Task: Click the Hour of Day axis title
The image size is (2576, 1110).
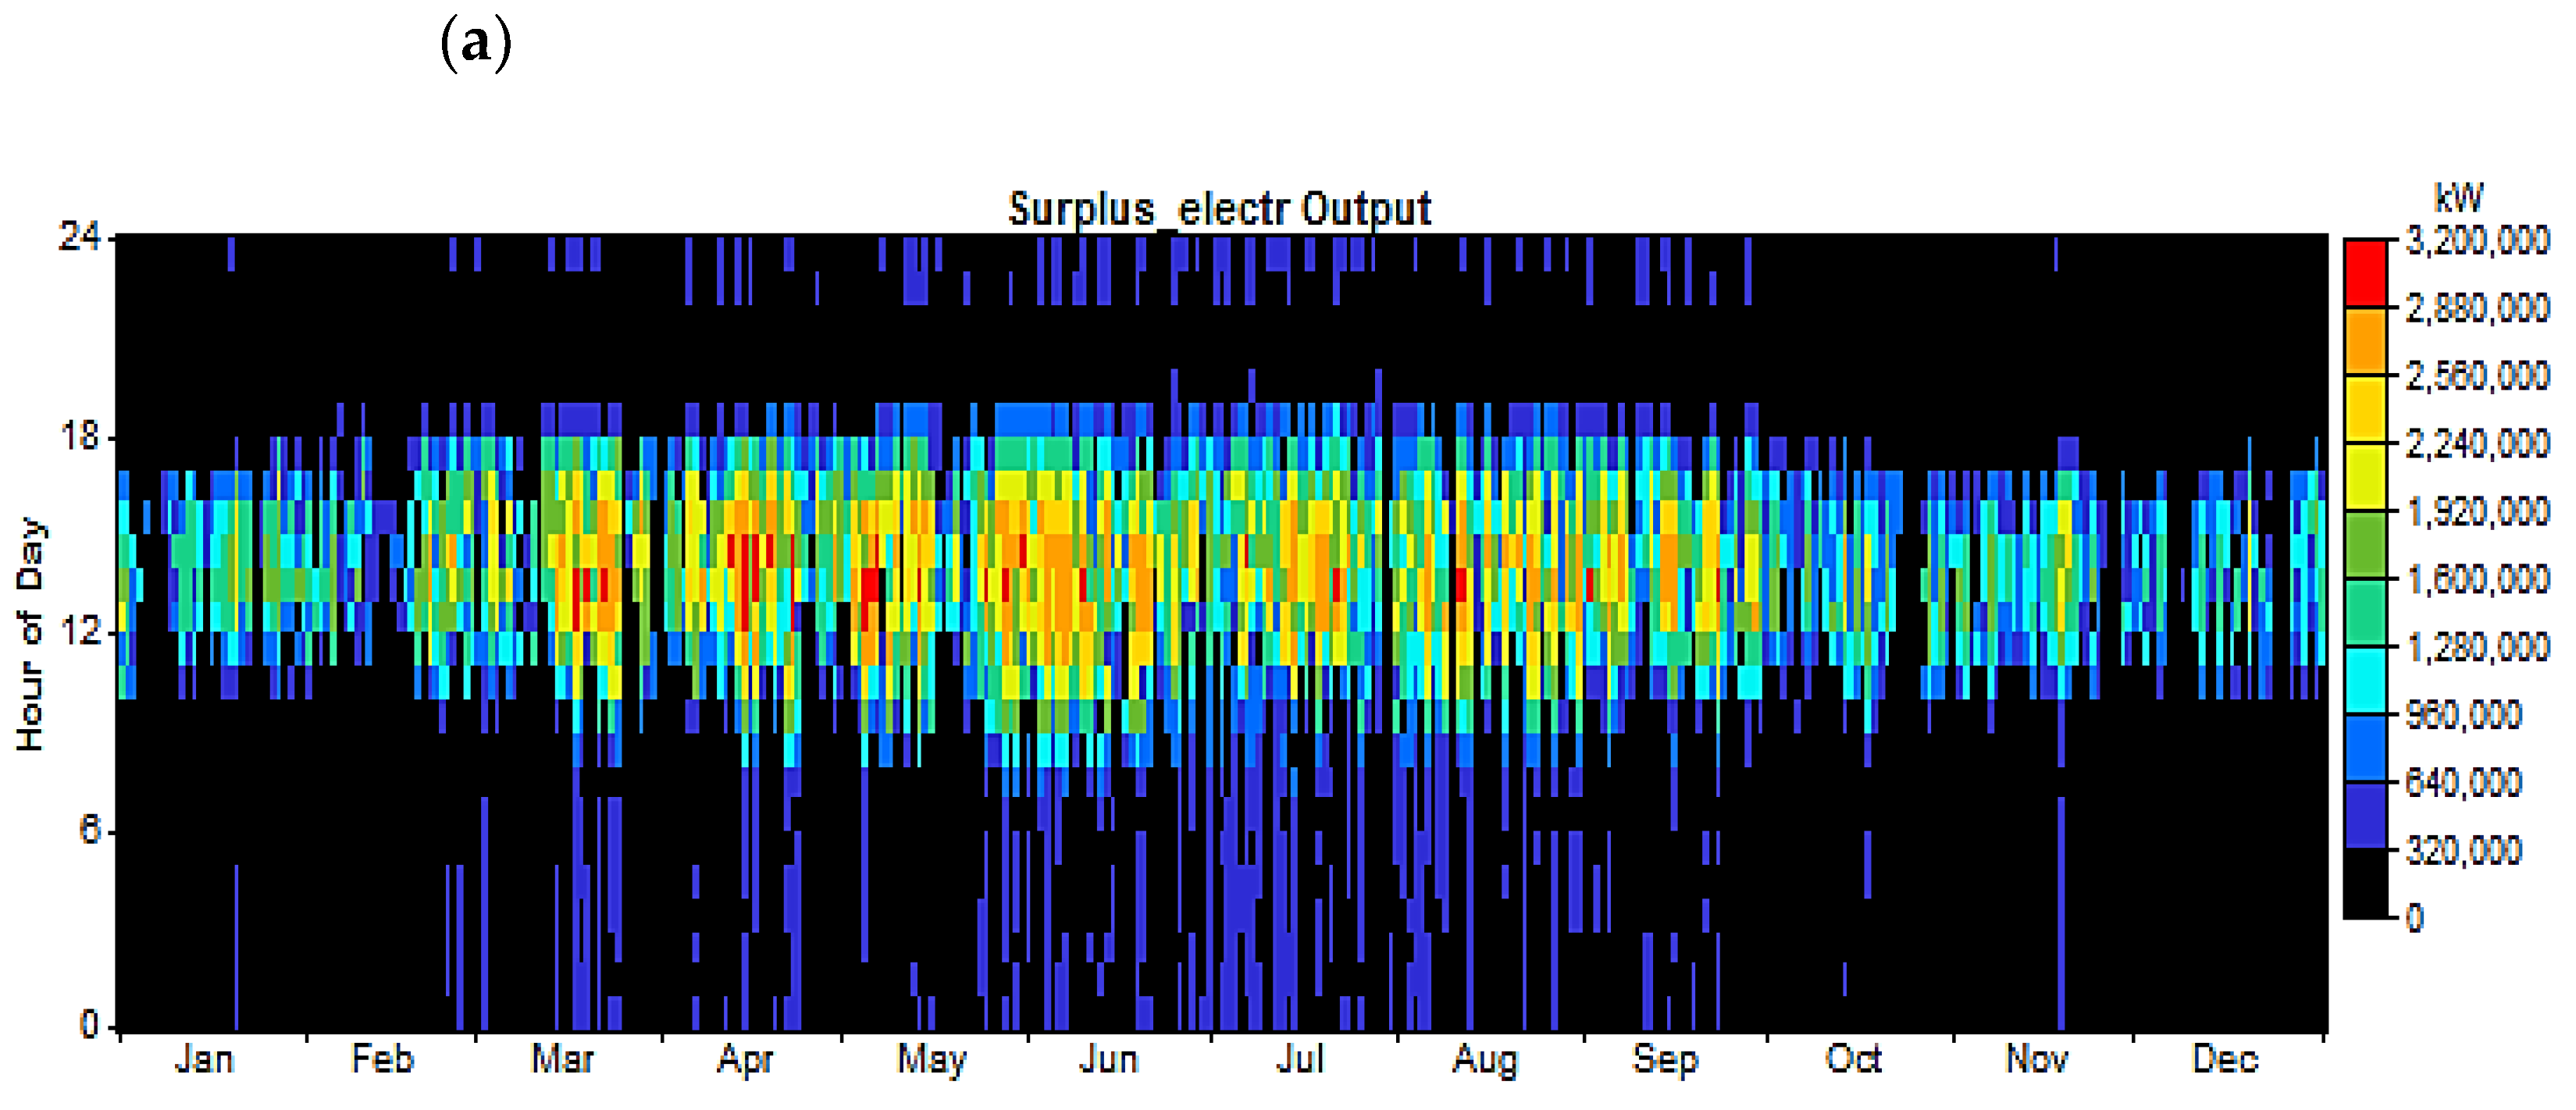Action: (31, 633)
